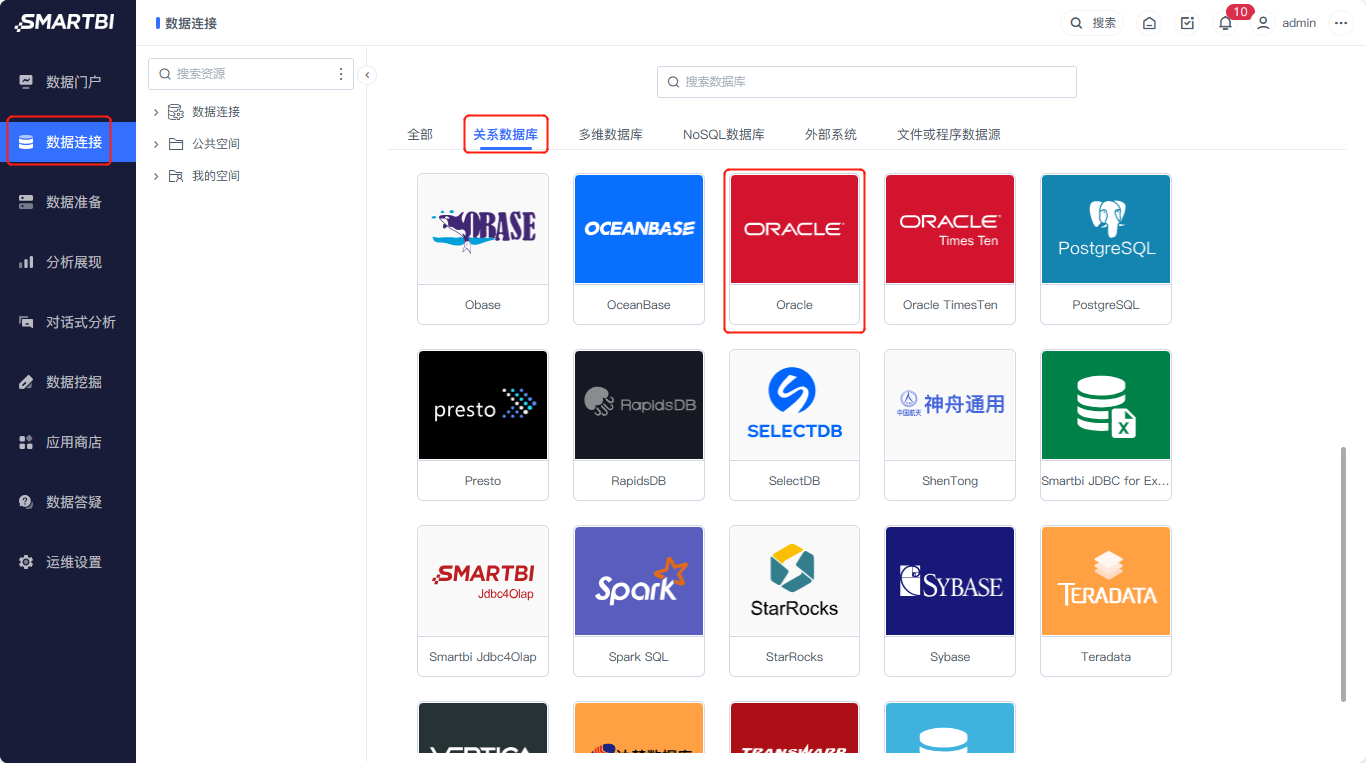The image size is (1366, 763).
Task: Switch to the 外部系统 tab
Action: 831,134
